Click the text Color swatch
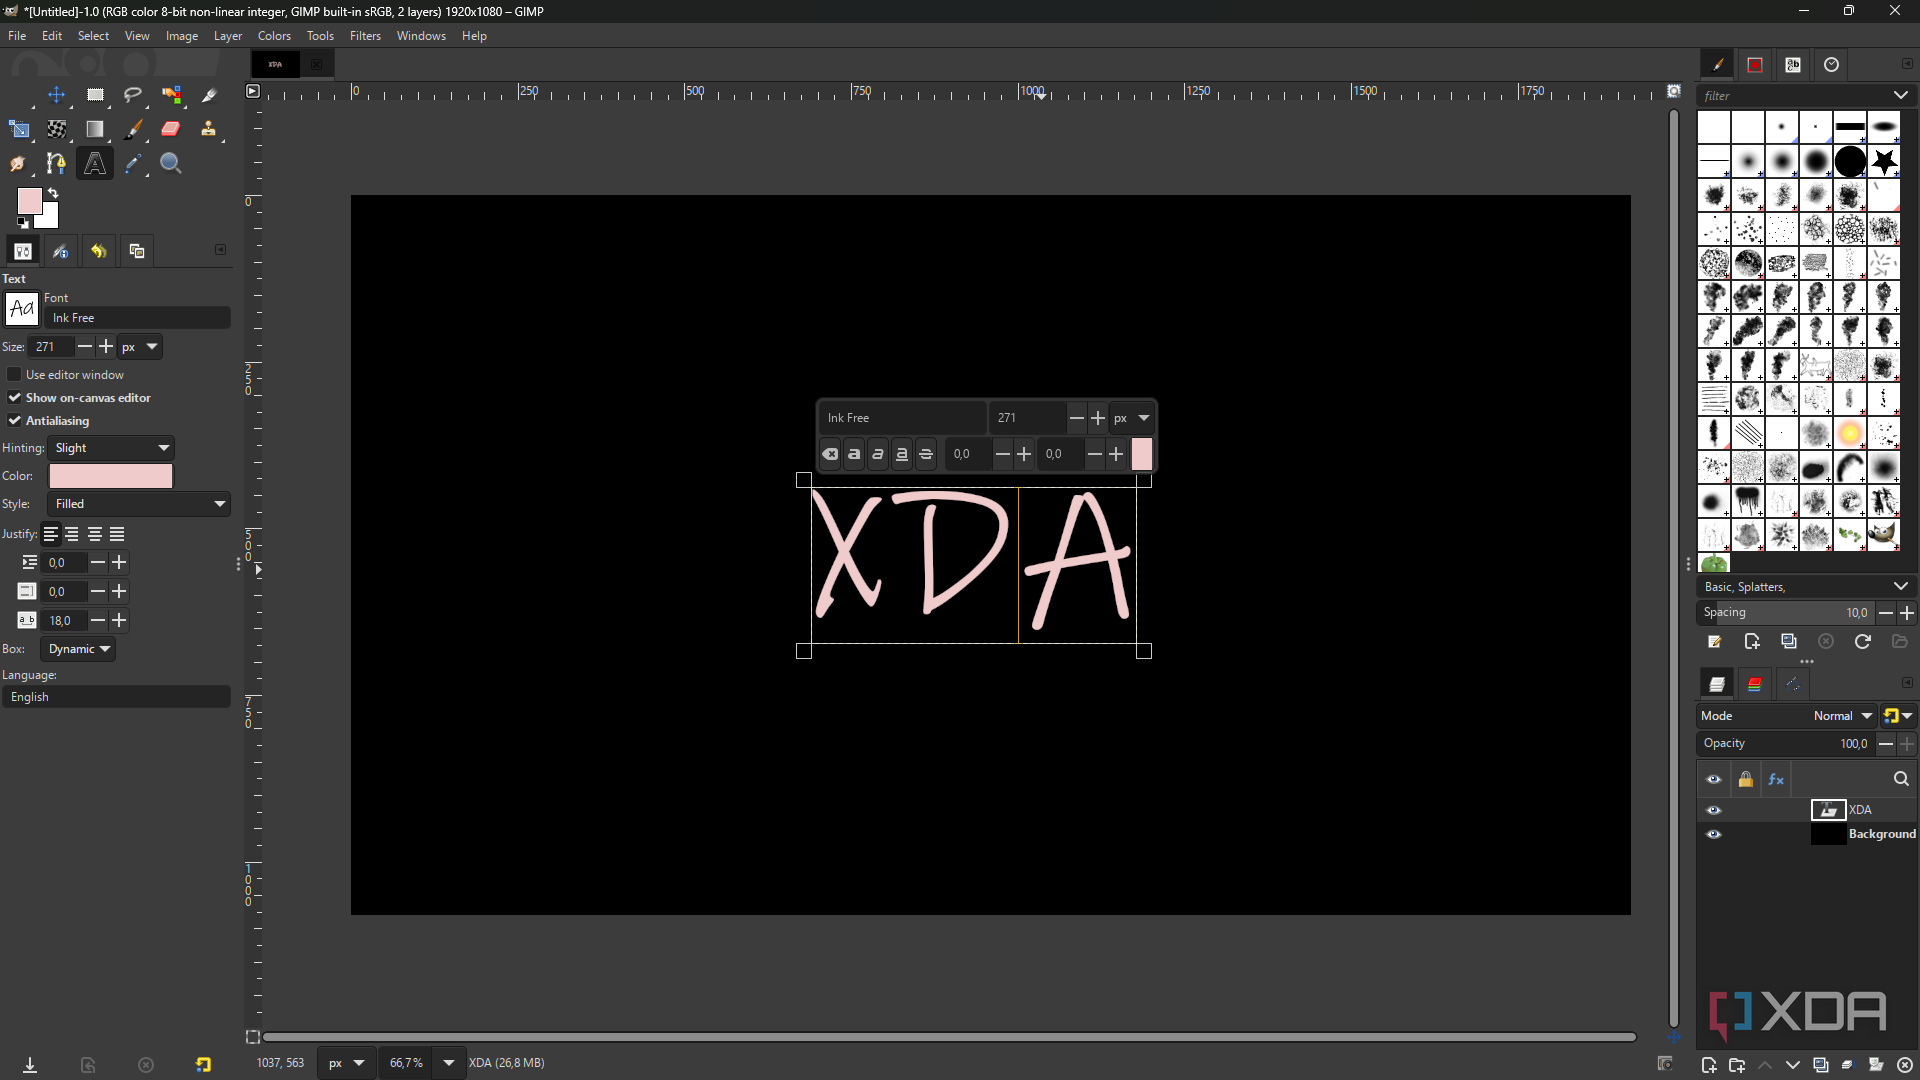1920x1080 pixels. pyautogui.click(x=111, y=476)
